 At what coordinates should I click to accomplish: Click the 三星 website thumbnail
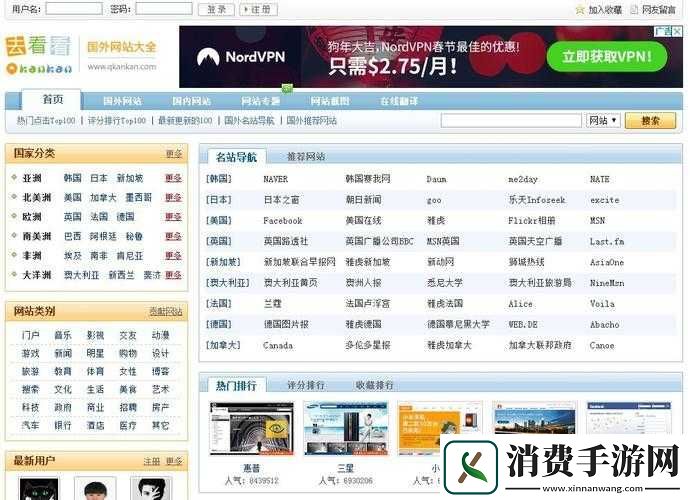346,428
